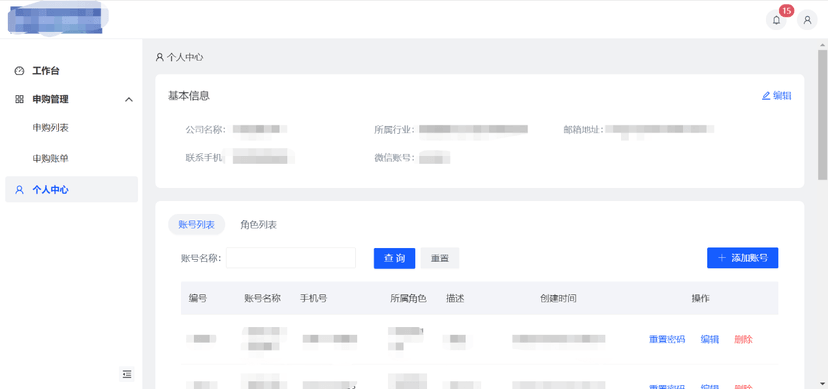Switch to the 账号列表 tab
The height and width of the screenshot is (389, 828).
point(196,225)
